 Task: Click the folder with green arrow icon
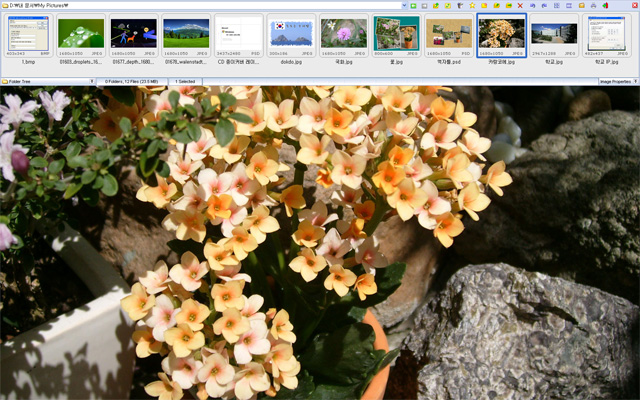click(x=509, y=6)
